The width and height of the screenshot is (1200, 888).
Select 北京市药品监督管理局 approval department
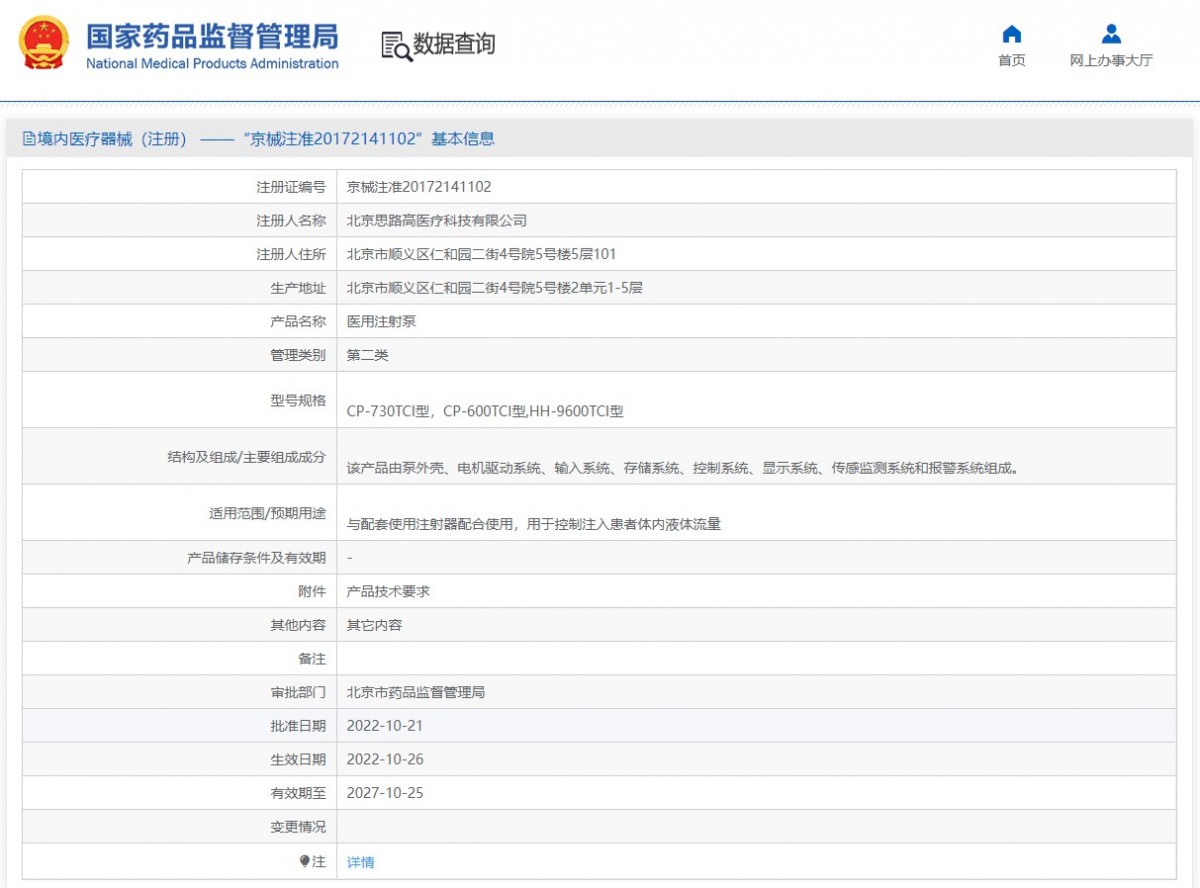click(415, 692)
